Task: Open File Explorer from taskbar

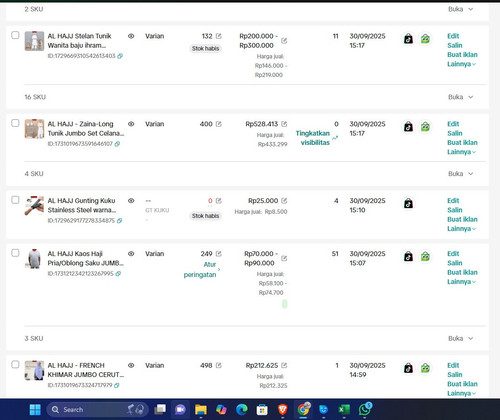Action: click(201, 409)
